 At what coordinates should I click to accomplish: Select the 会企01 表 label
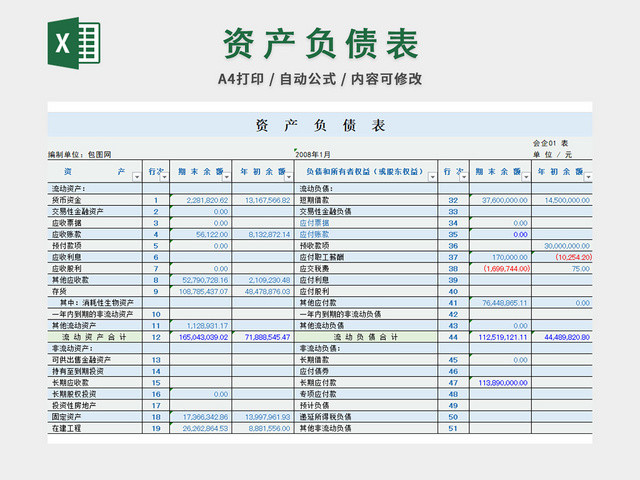pyautogui.click(x=550, y=143)
